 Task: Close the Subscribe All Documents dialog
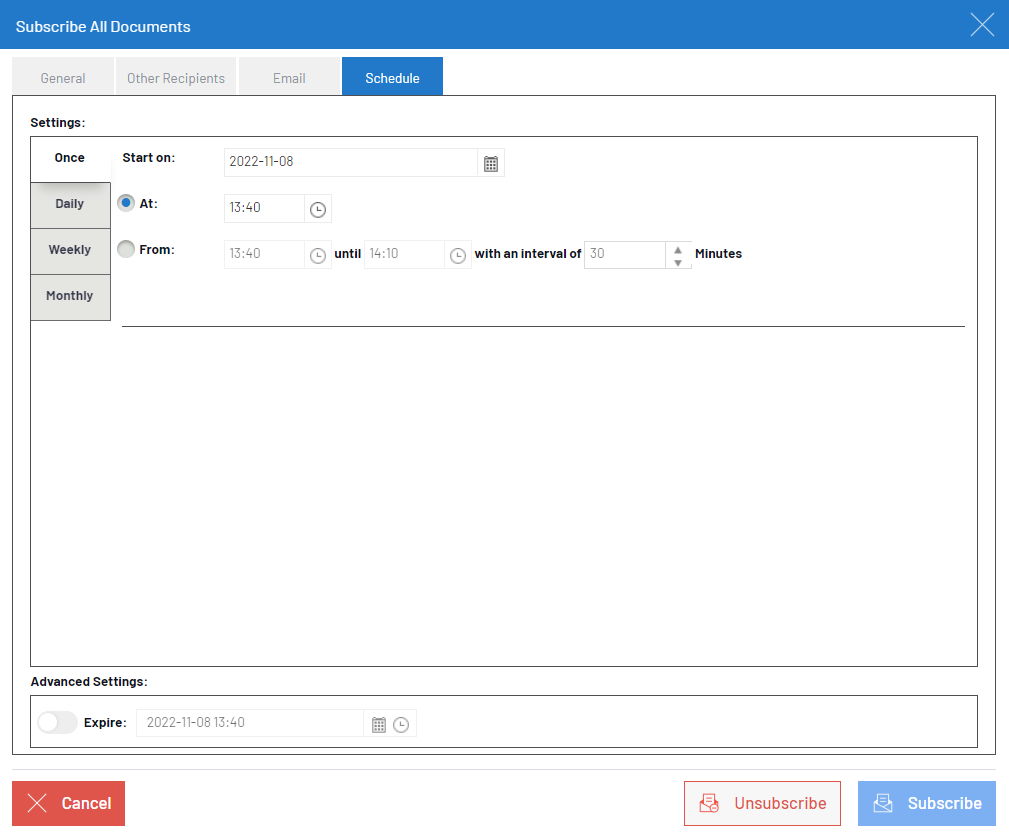point(982,25)
